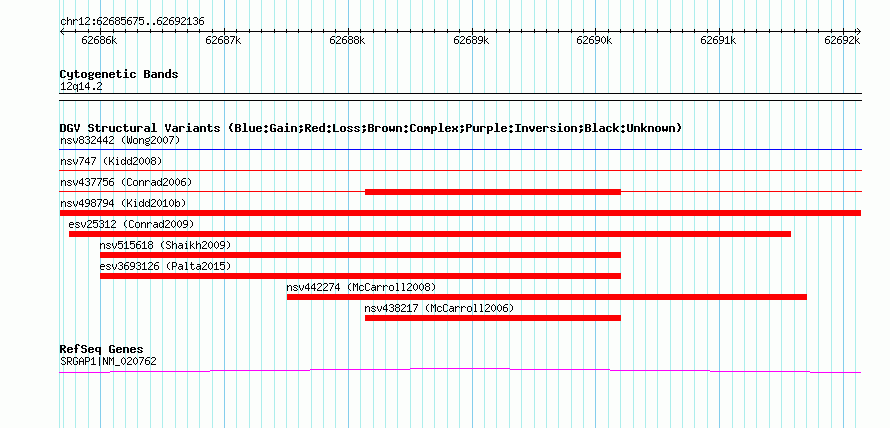Click the magenta SRGAP1 gene line
The image size is (890, 428).
coord(460,371)
